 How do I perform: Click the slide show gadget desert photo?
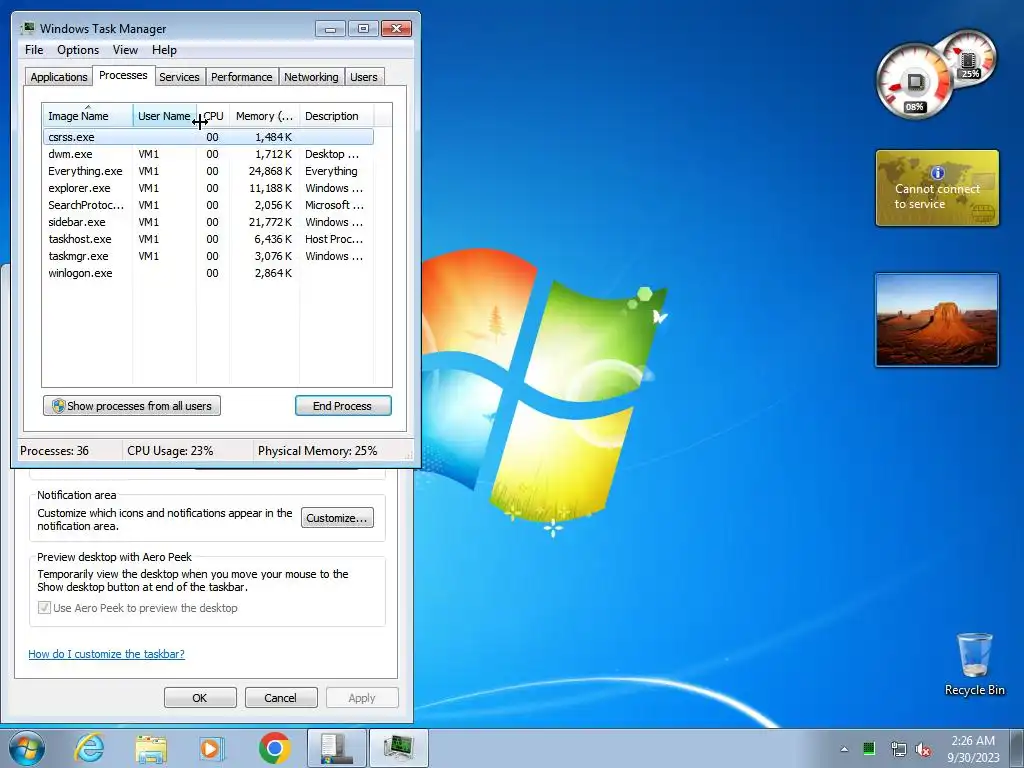point(937,320)
